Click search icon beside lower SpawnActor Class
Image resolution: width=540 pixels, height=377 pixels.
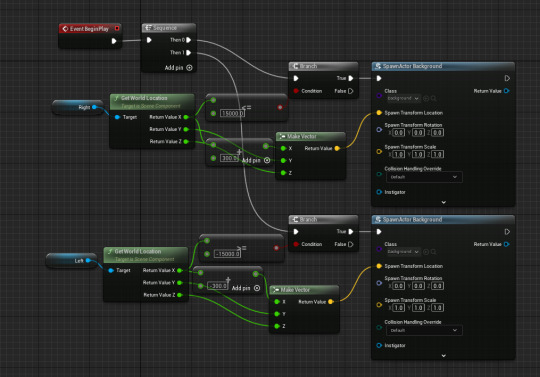click(434, 252)
